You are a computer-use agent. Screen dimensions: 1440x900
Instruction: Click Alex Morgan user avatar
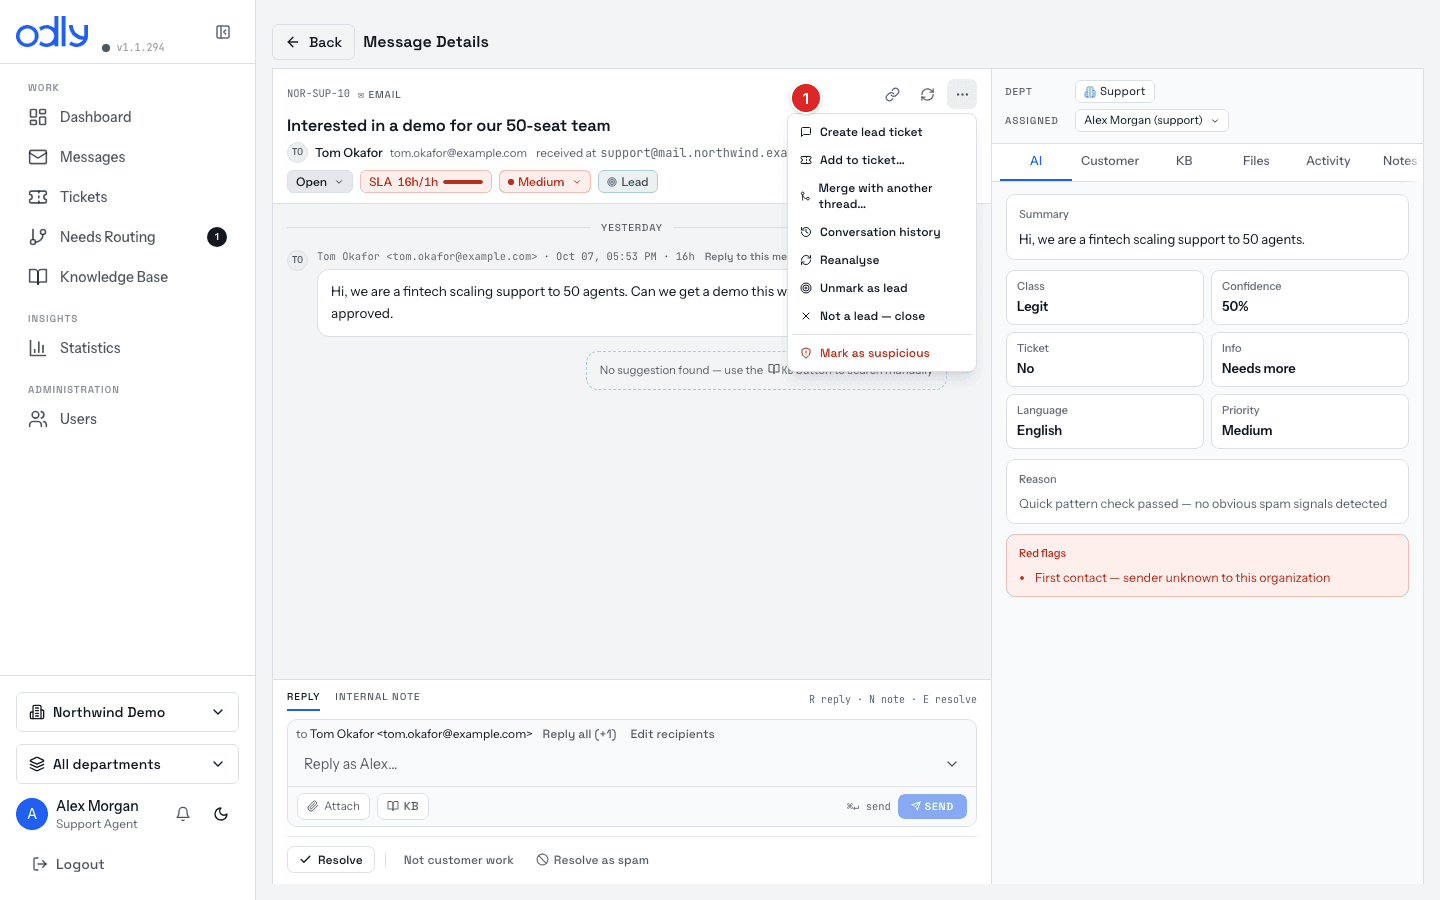(32, 814)
